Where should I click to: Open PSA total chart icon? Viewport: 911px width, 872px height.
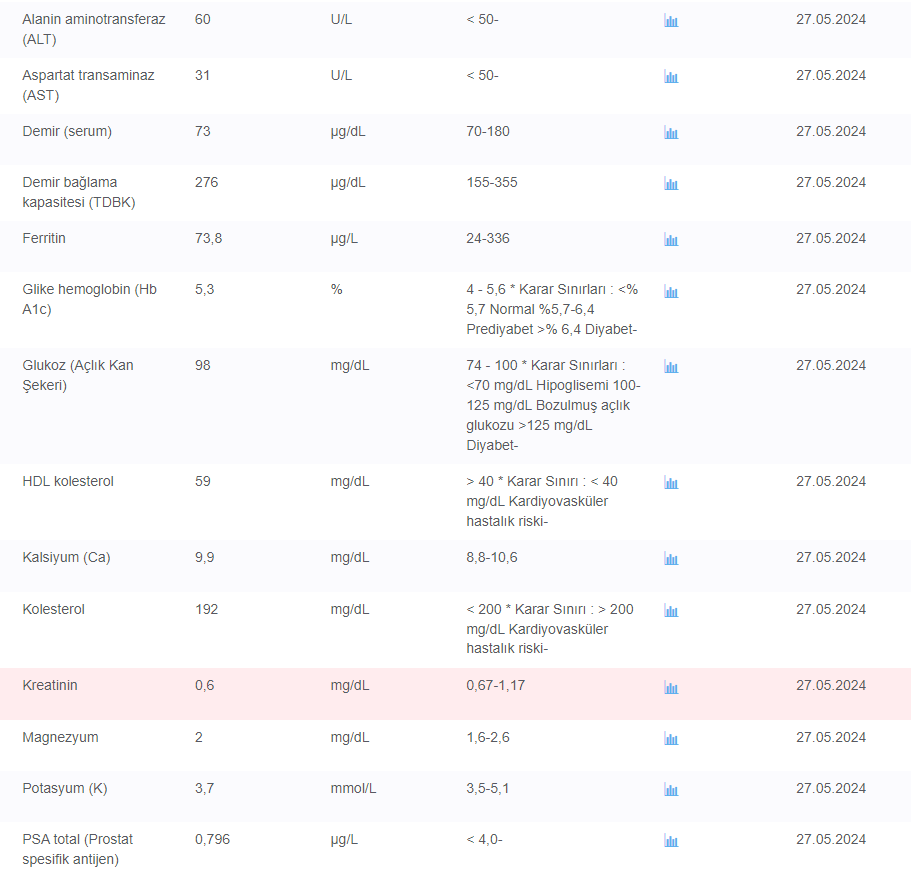pos(671,841)
